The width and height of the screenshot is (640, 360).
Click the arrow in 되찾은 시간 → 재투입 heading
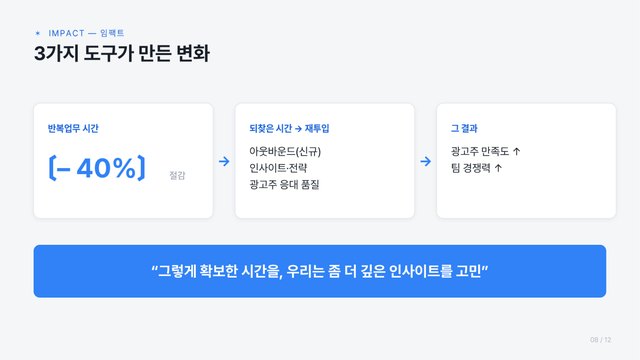[298, 129]
